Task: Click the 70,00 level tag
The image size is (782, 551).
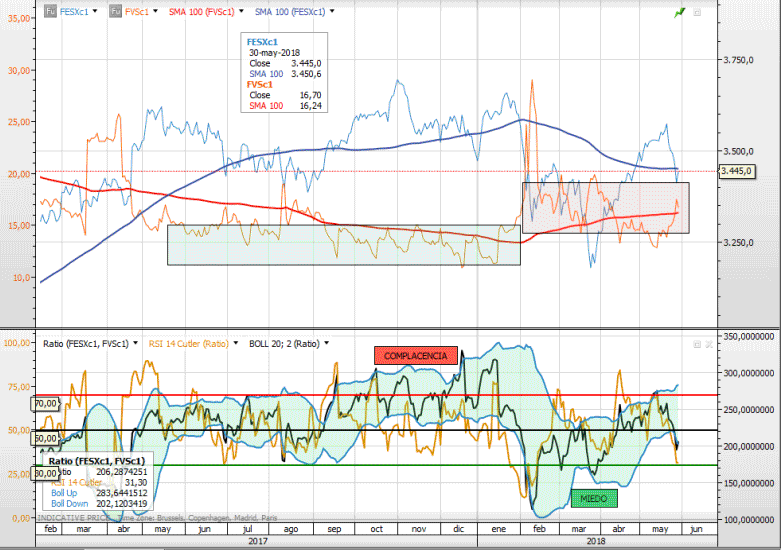Action: 46,403
